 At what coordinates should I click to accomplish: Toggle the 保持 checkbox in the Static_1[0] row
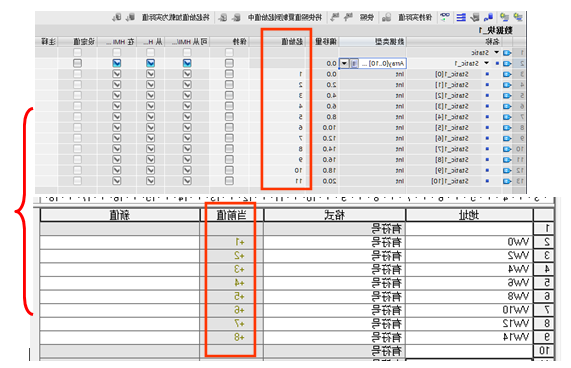229,74
